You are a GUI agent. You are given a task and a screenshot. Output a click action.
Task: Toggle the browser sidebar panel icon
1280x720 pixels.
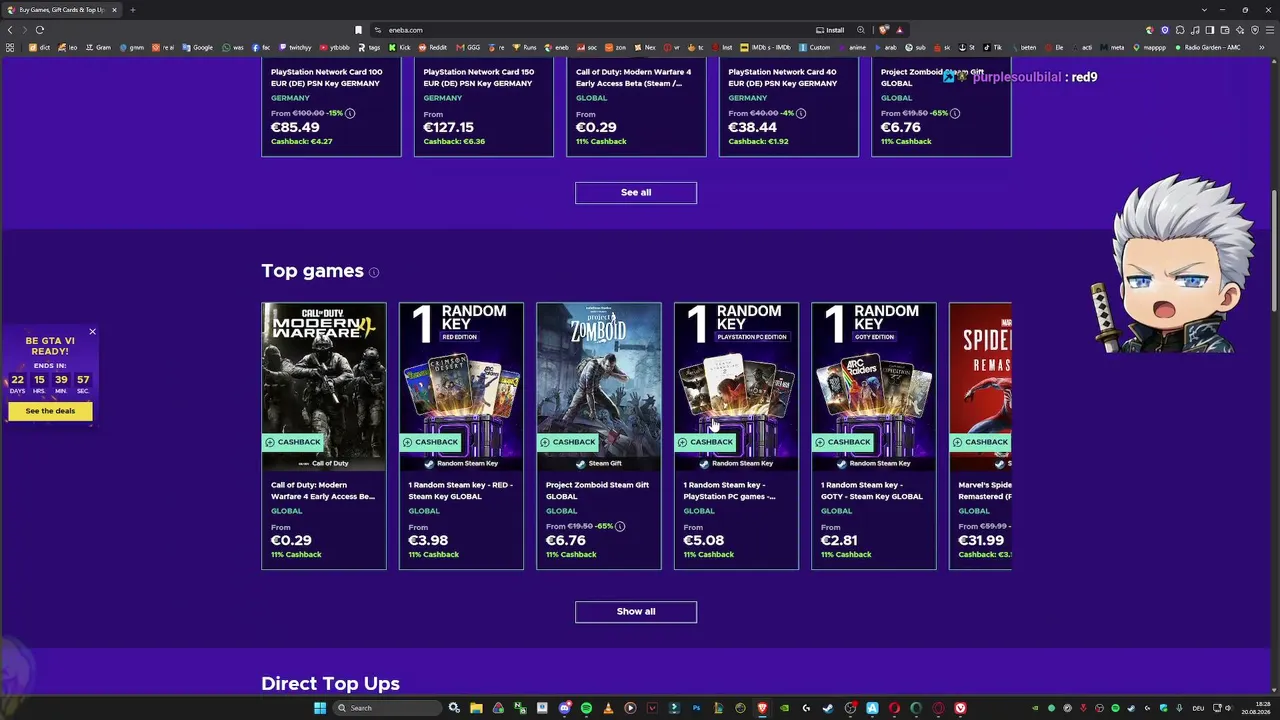click(1210, 30)
